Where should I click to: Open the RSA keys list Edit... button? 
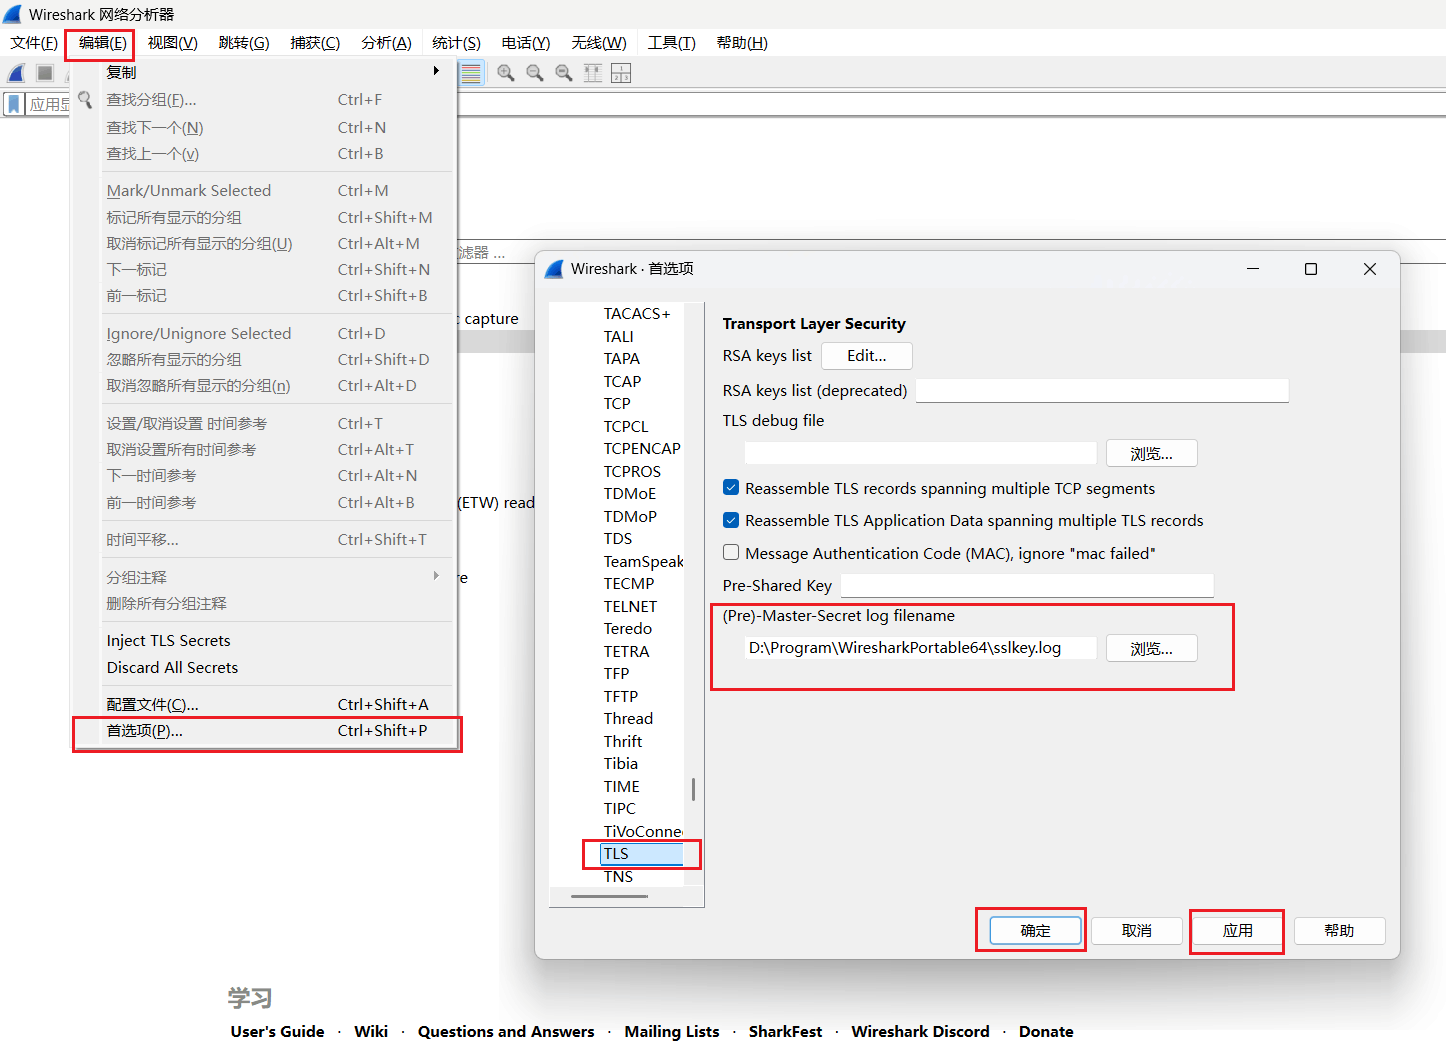(x=866, y=356)
